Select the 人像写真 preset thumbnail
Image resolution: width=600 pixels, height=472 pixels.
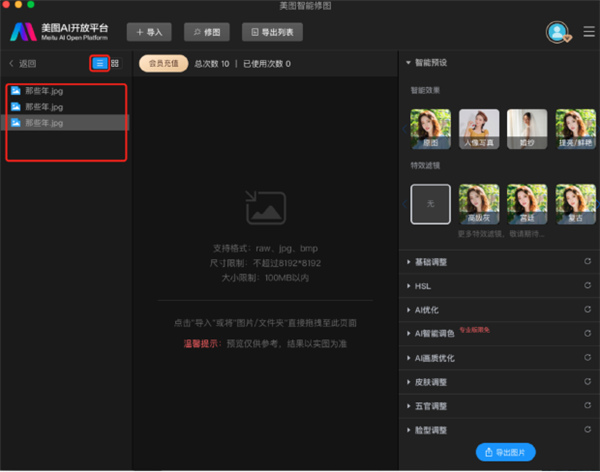pyautogui.click(x=477, y=129)
